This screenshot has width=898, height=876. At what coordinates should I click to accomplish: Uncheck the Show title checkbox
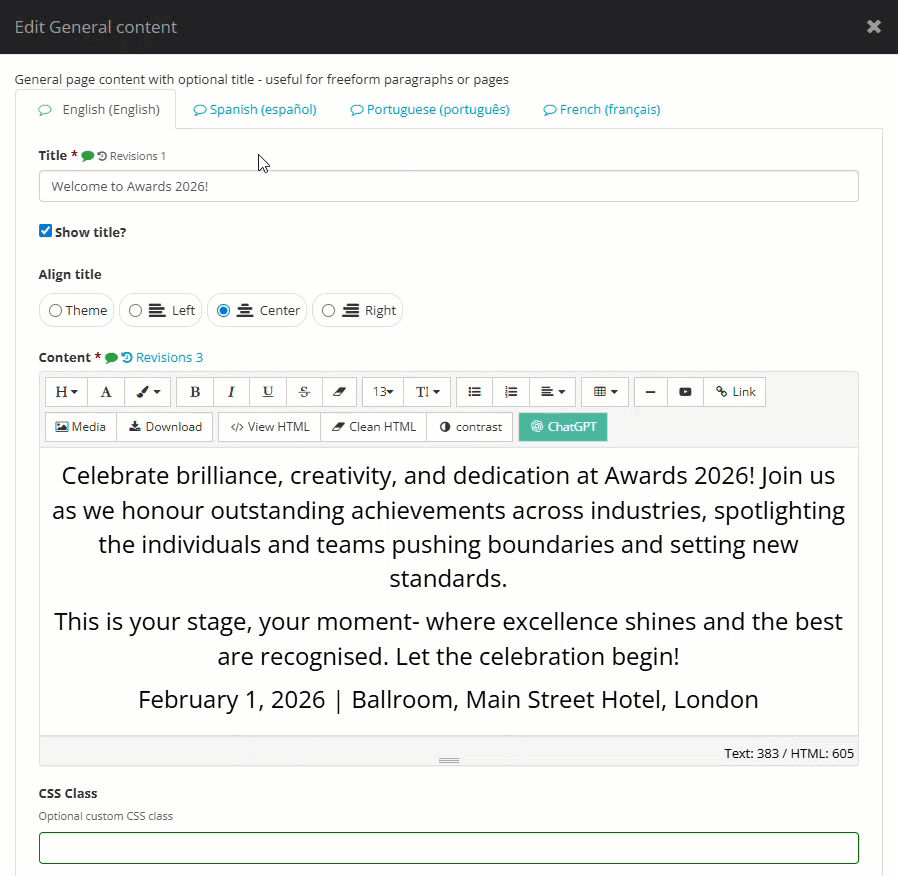pos(45,229)
